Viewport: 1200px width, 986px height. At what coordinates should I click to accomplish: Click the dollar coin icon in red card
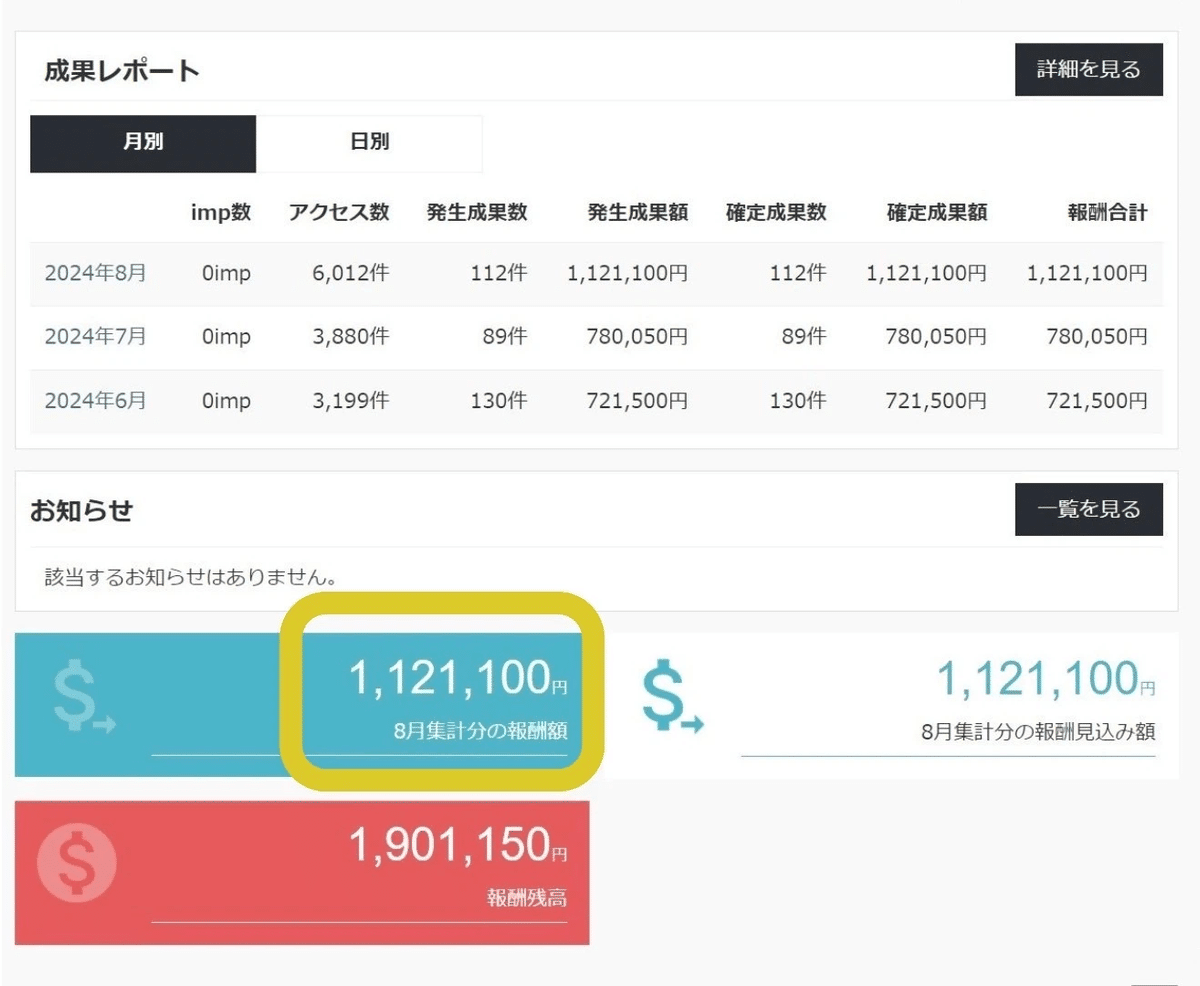(x=76, y=861)
